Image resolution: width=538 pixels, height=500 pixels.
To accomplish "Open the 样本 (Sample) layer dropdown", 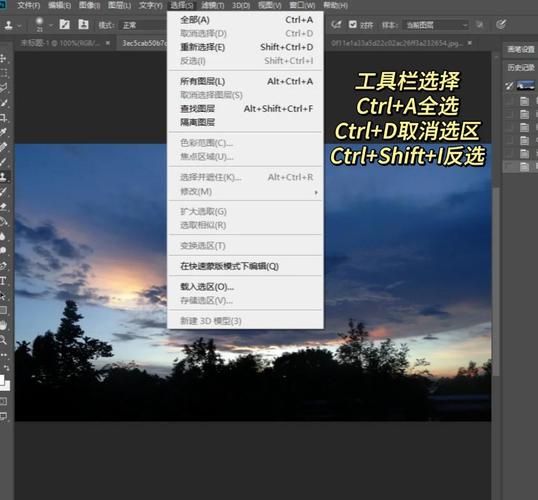I will pyautogui.click(x=436, y=25).
